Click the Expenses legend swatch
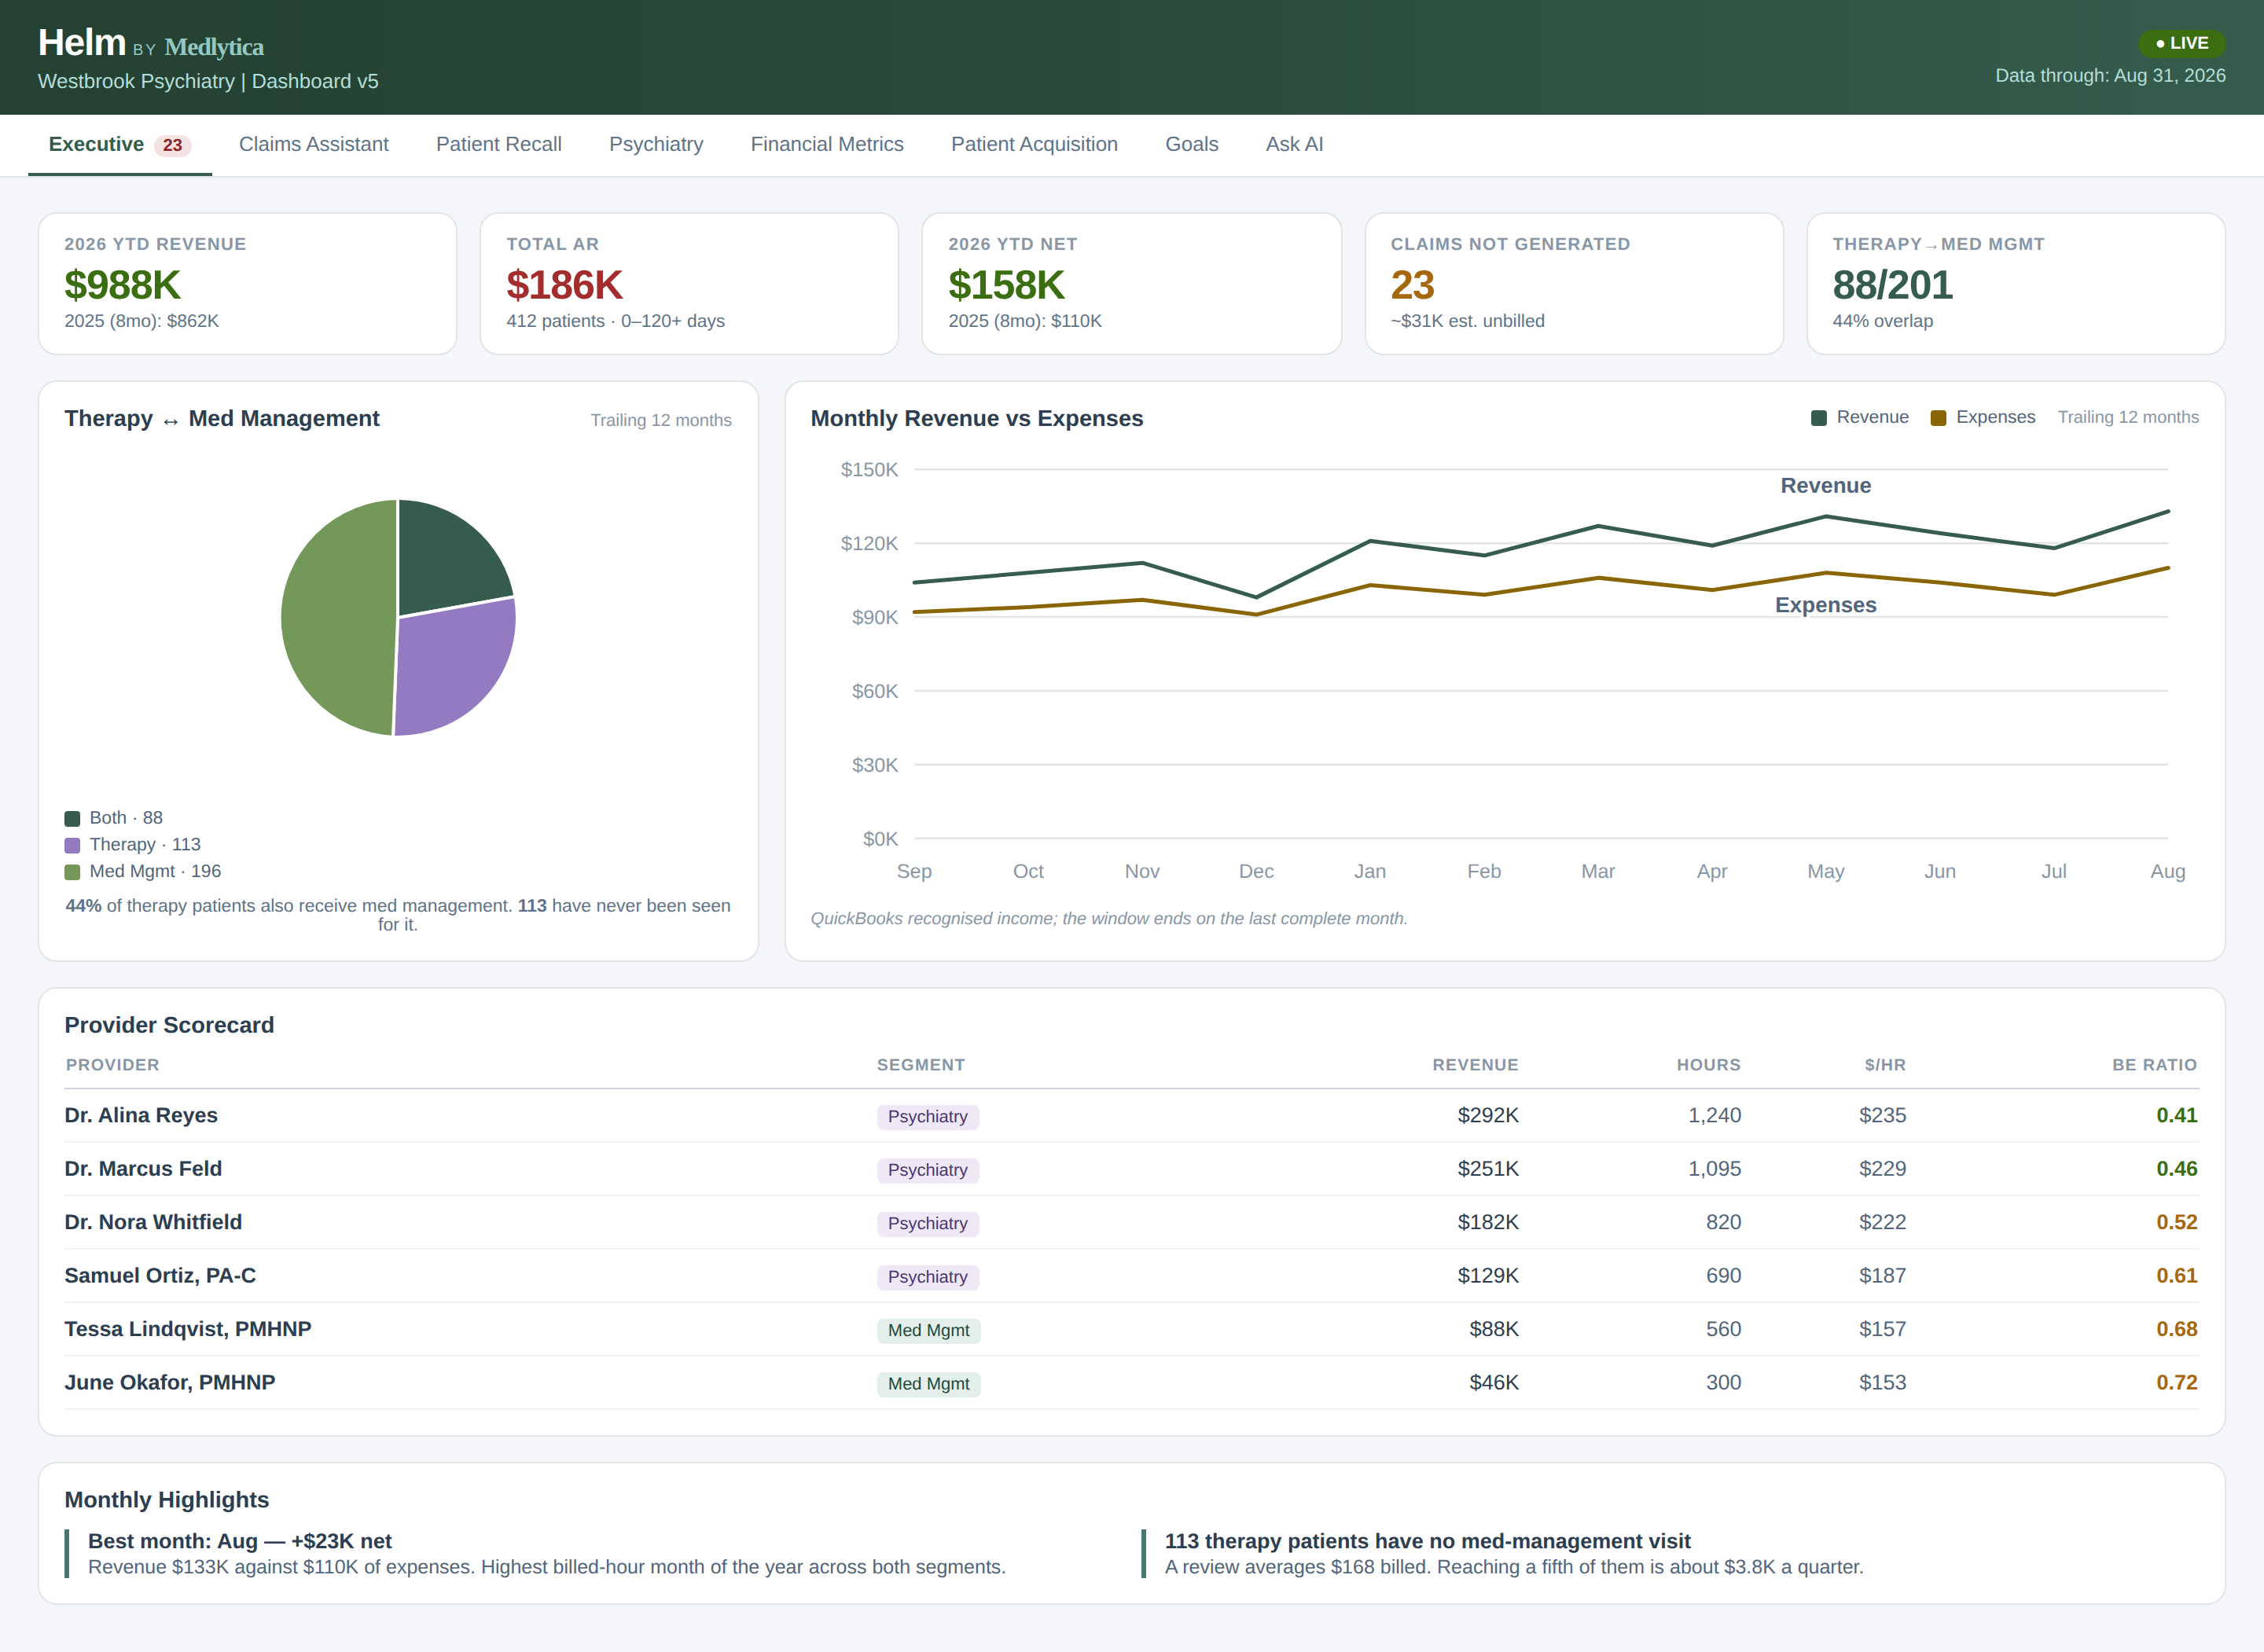The width and height of the screenshot is (2264, 1652). (x=1938, y=418)
